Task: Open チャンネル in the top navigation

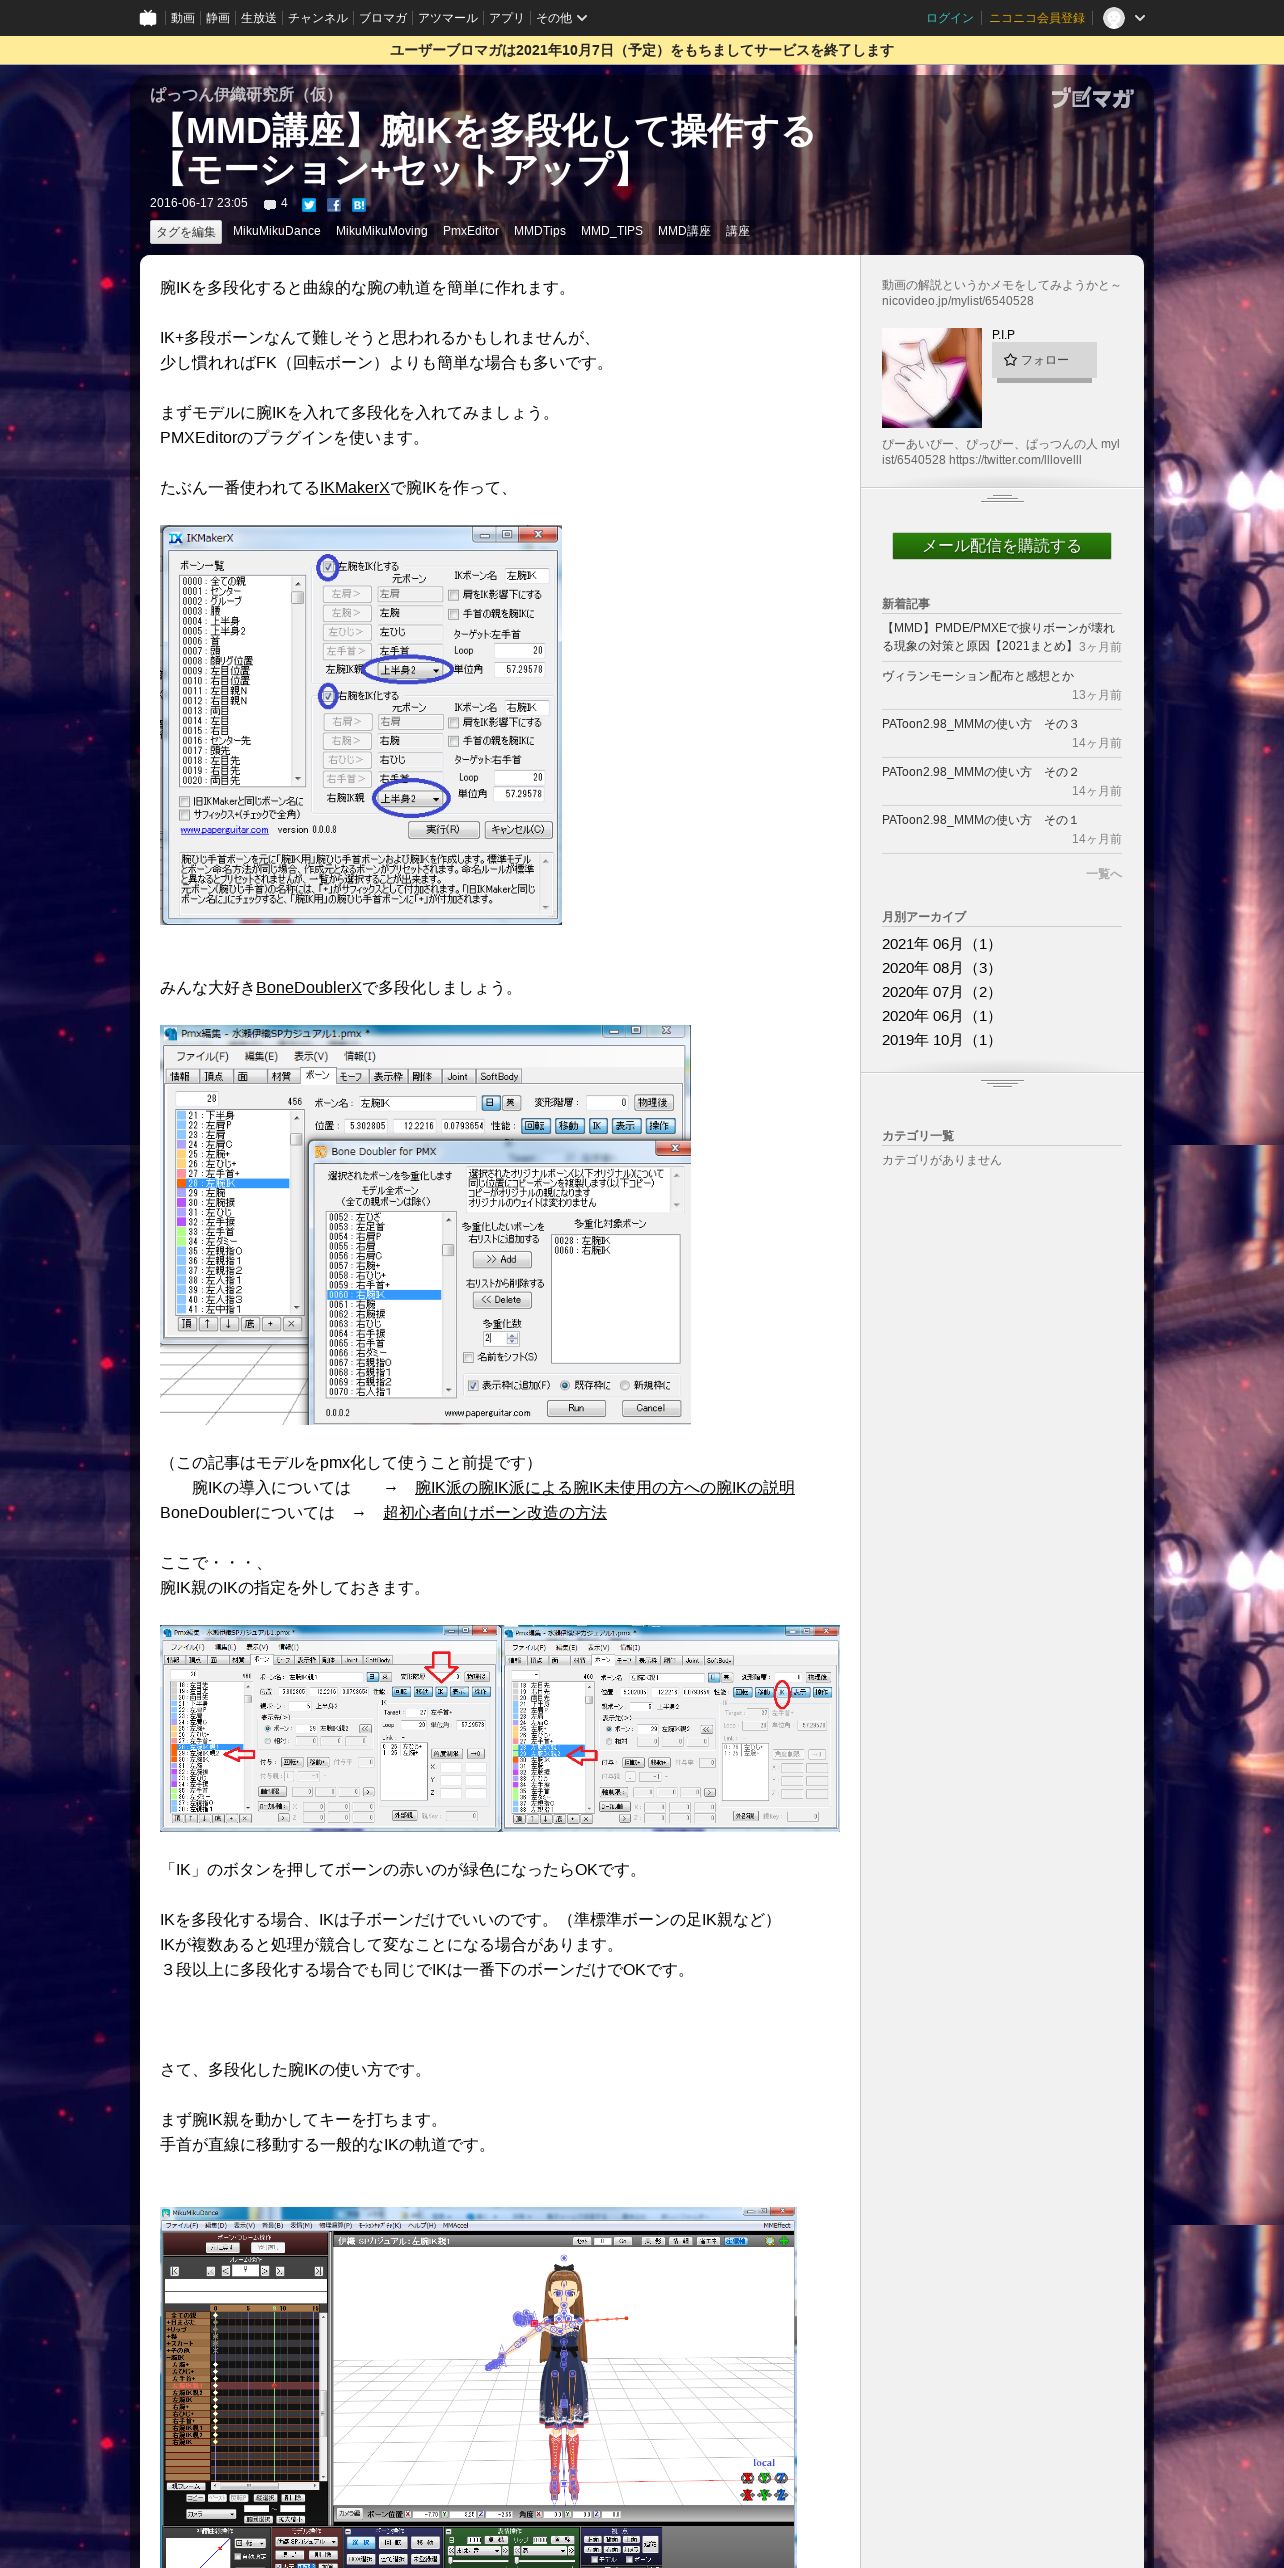Action: pos(318,18)
